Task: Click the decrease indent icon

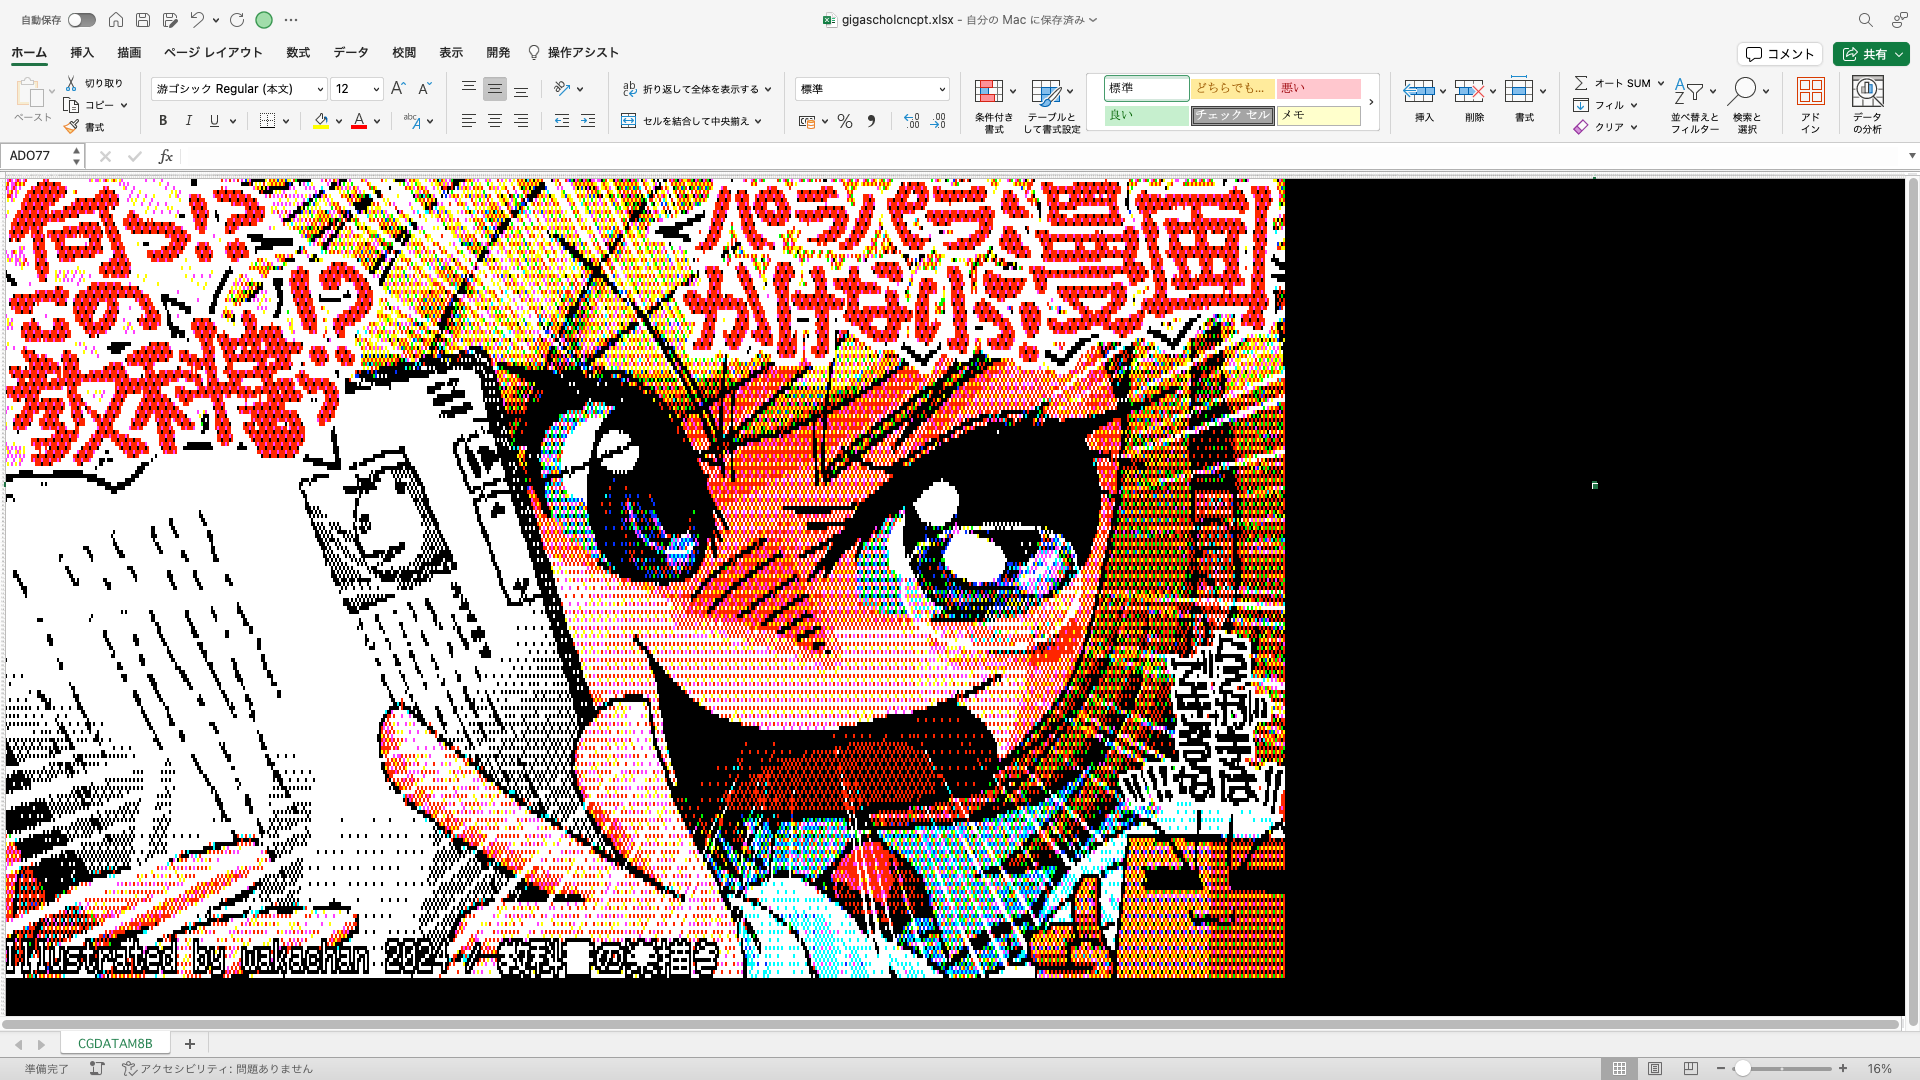Action: point(562,121)
